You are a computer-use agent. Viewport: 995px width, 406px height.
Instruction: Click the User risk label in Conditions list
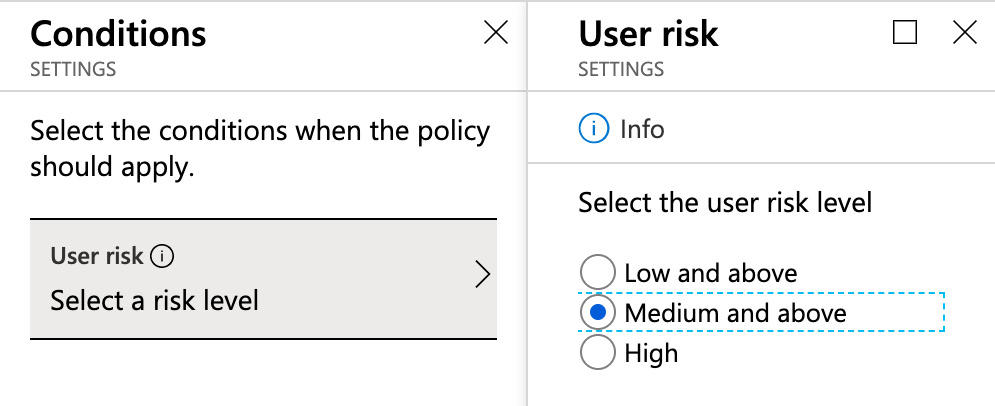point(97,256)
